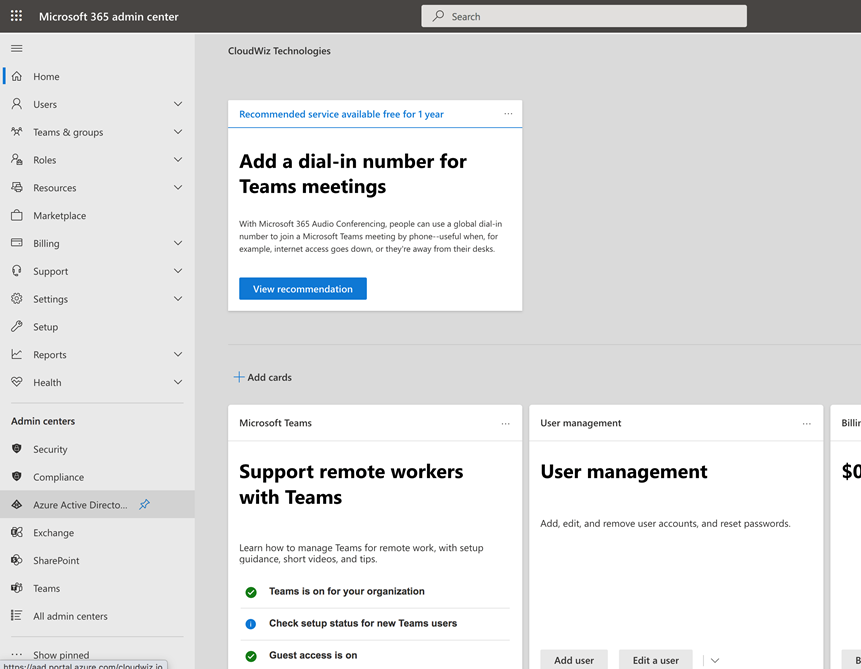
Task: Open the Security admin center icon
Action: coord(16,449)
